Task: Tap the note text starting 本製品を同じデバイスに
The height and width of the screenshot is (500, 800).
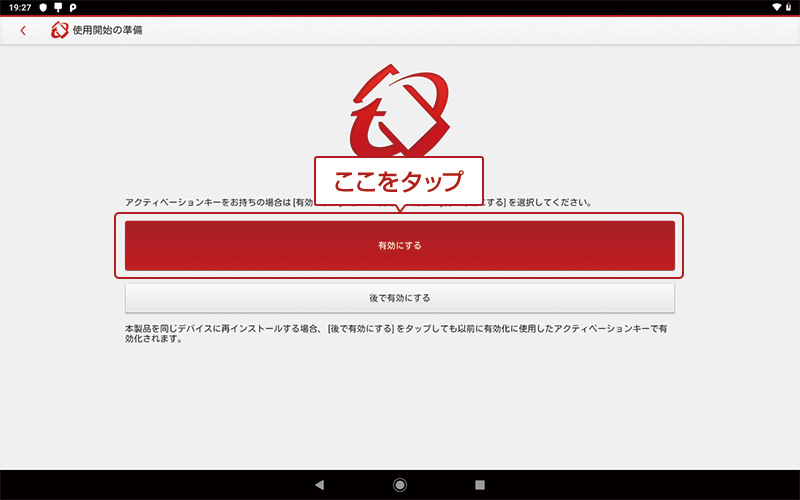Action: pyautogui.click(x=396, y=334)
